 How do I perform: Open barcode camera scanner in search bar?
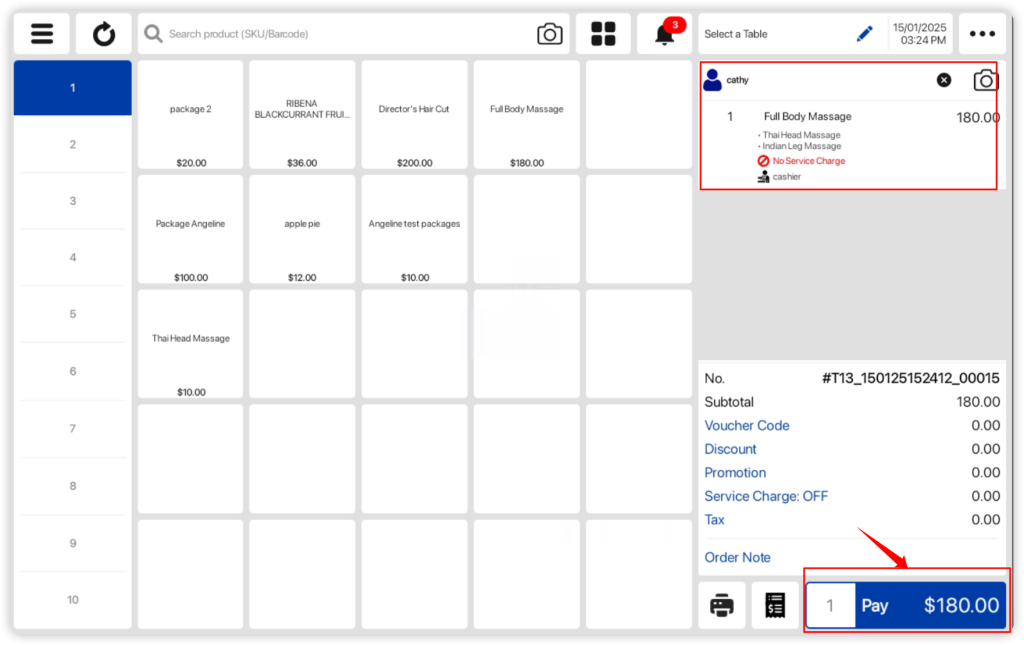(x=549, y=34)
